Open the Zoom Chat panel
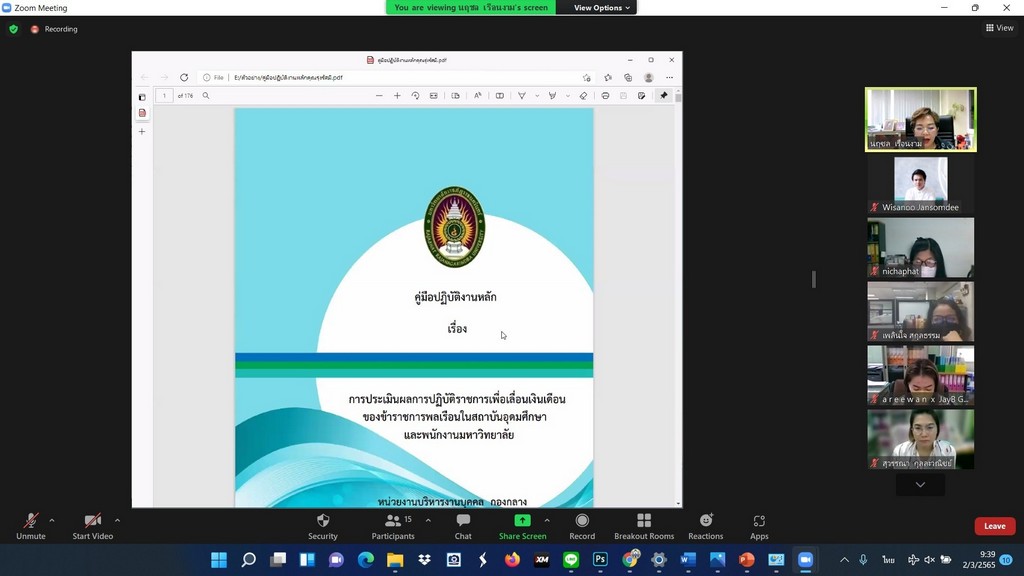 coord(463,526)
